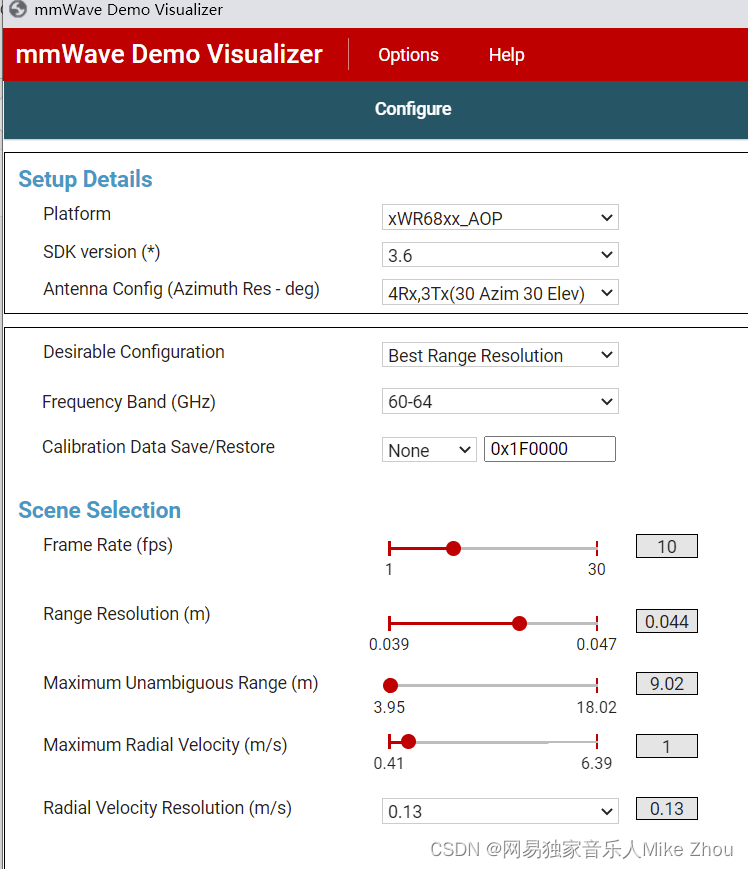Open the Antenna Config dropdown
This screenshot has height=869, width=748.
500,293
